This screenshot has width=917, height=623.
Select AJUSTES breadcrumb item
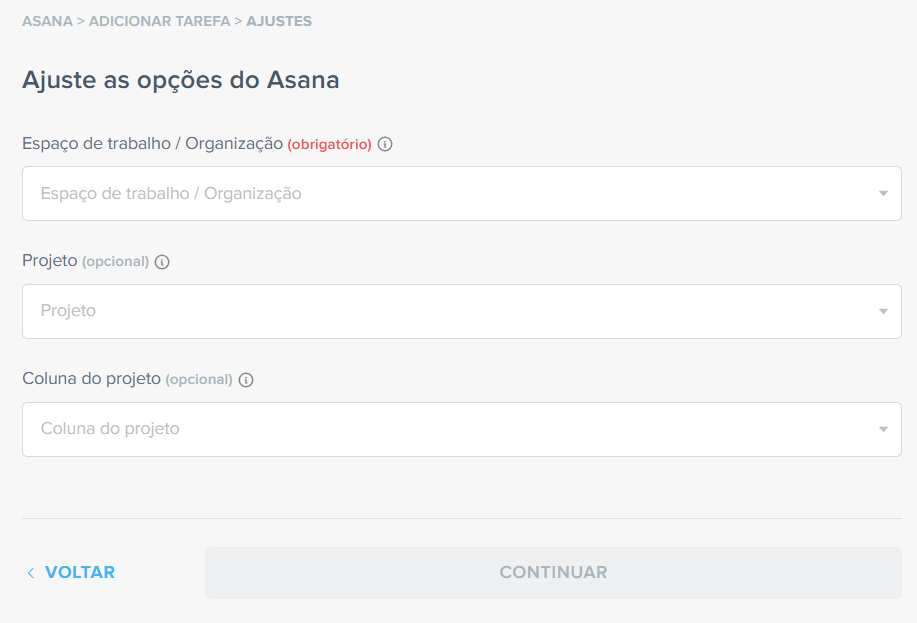tap(279, 21)
